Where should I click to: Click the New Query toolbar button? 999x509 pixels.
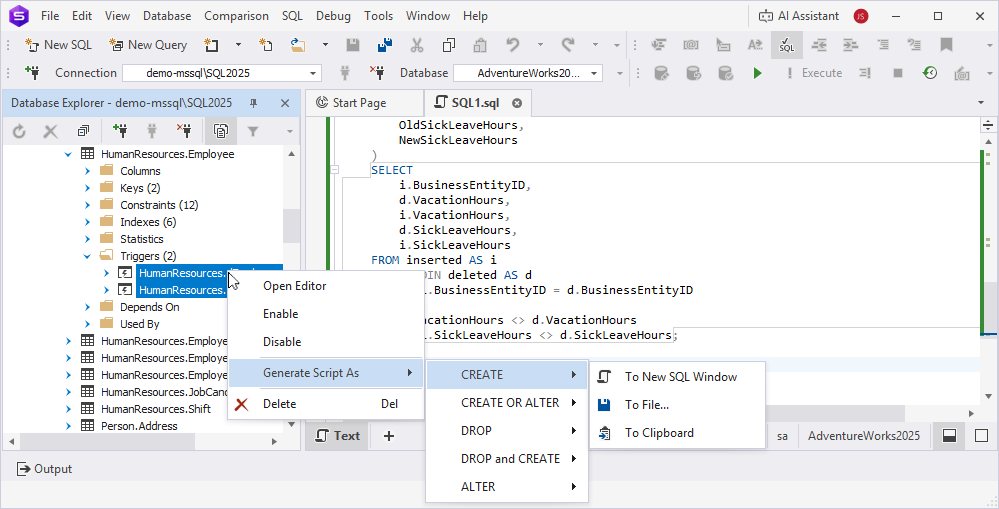click(148, 45)
